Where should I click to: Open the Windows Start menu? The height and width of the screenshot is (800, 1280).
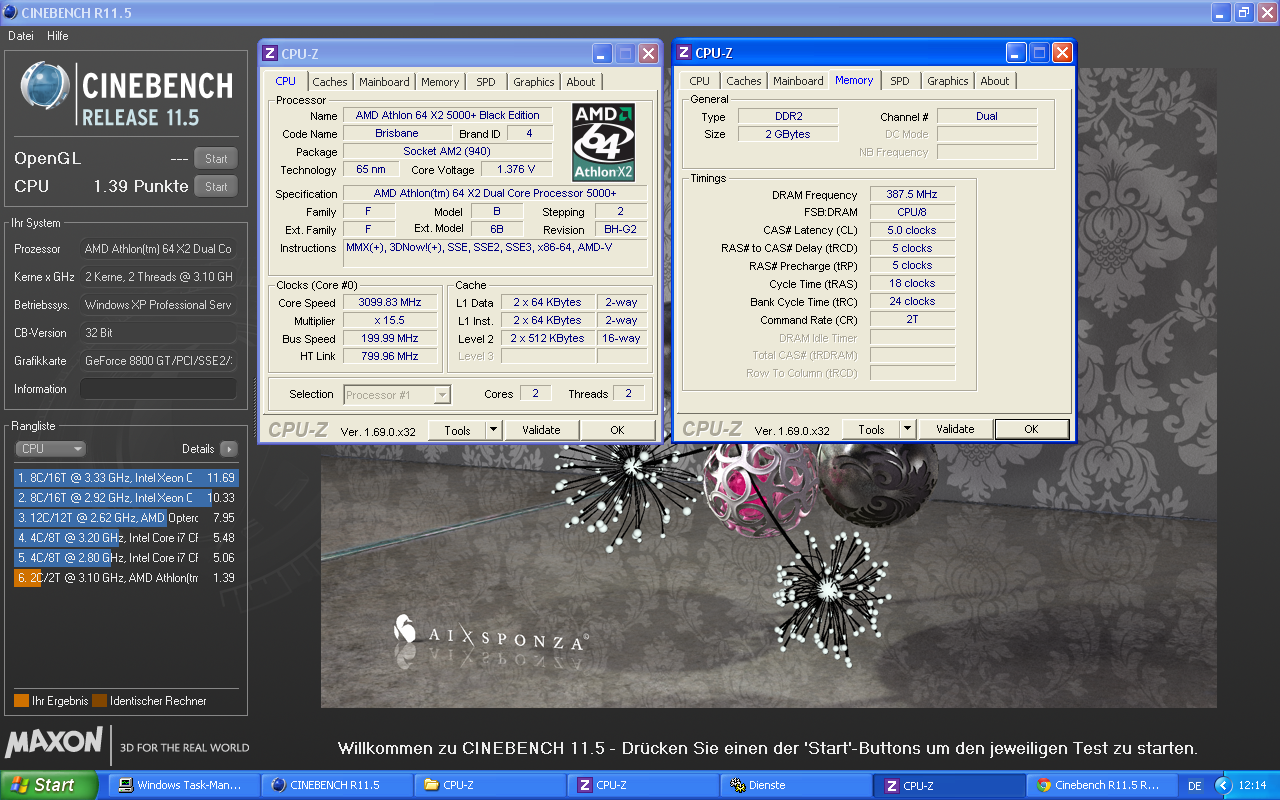[x=49, y=785]
